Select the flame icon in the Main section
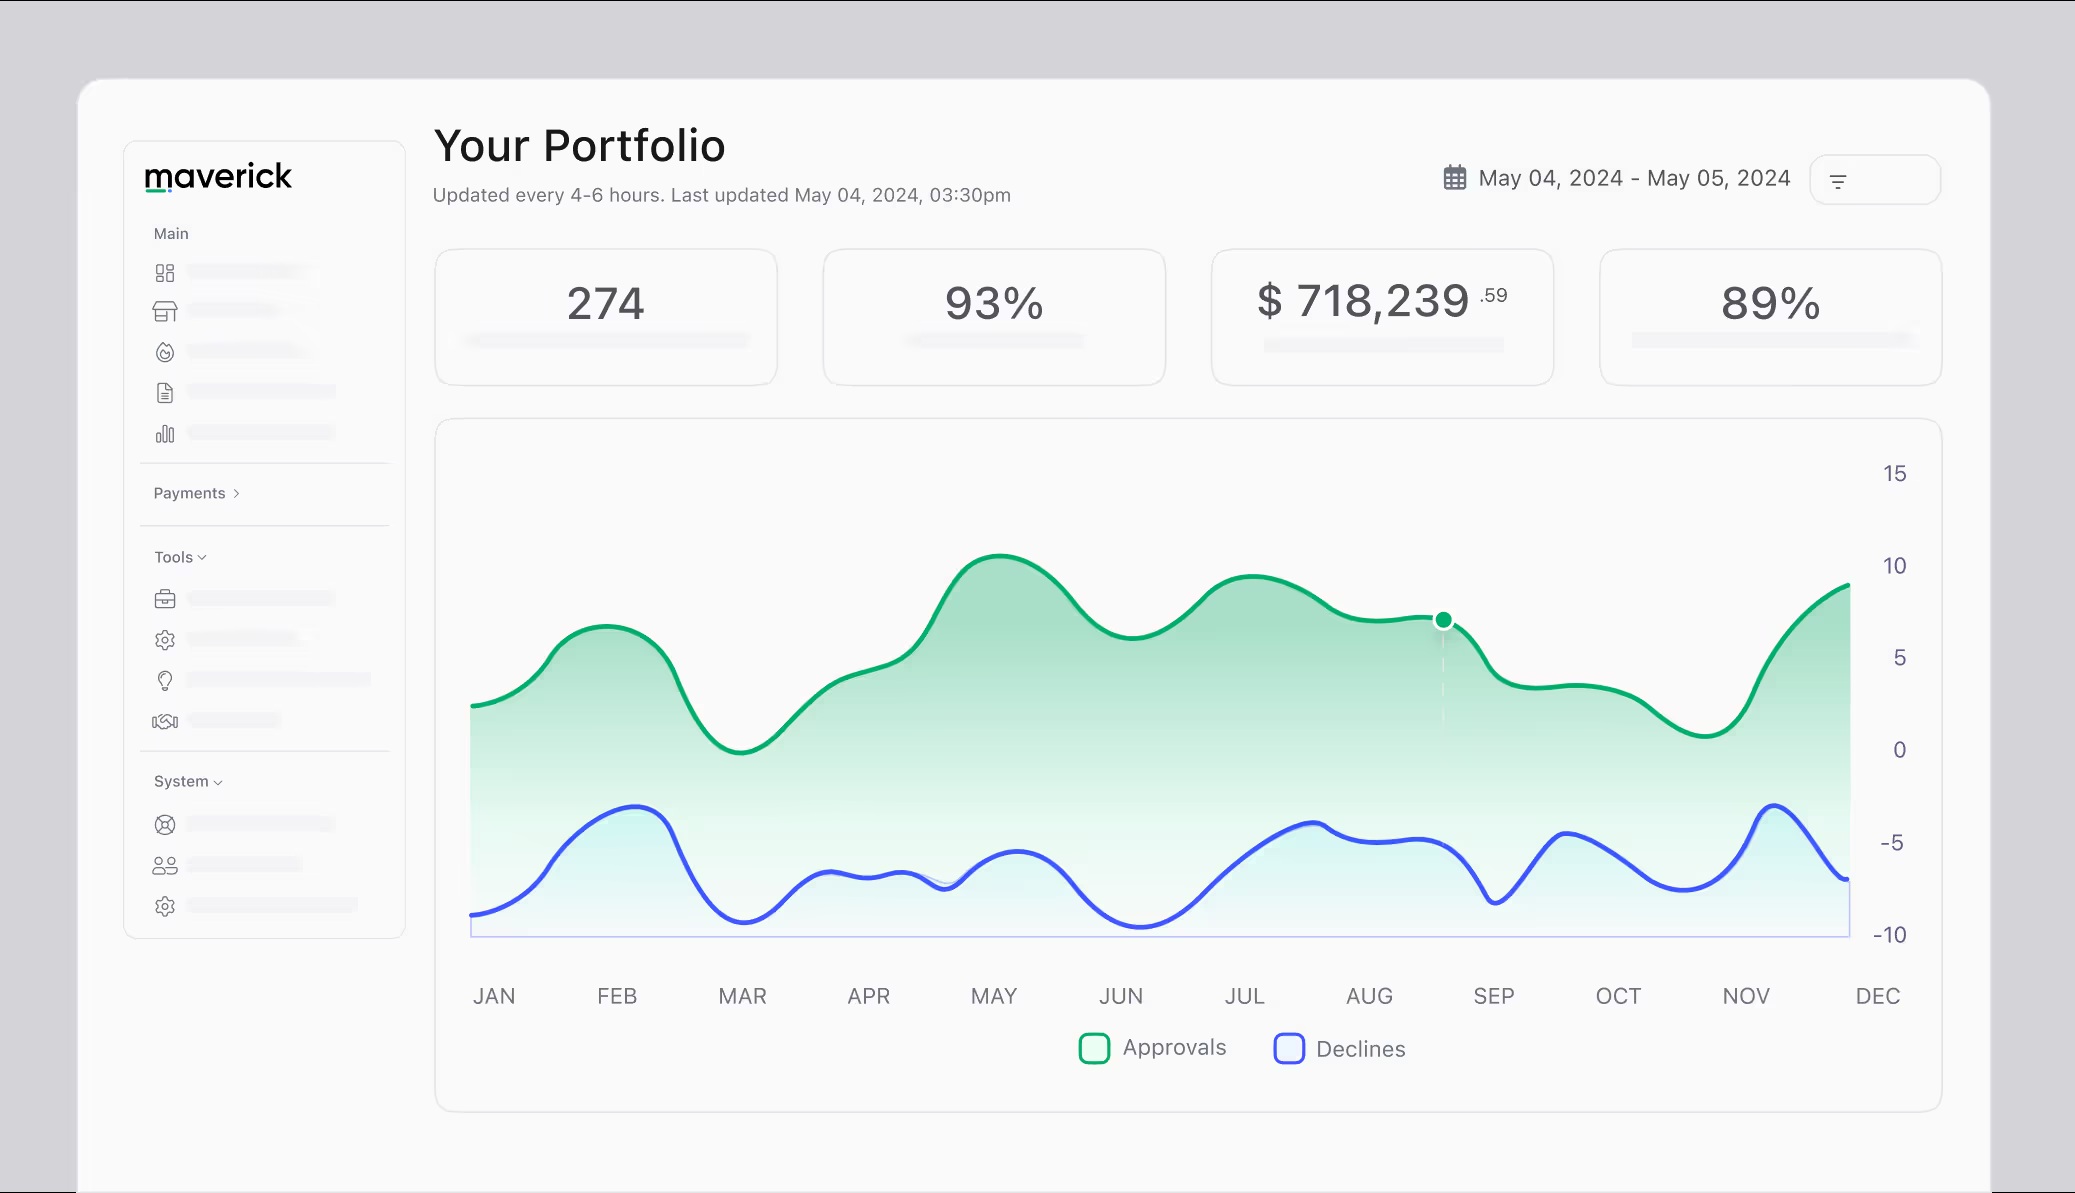 pos(165,352)
